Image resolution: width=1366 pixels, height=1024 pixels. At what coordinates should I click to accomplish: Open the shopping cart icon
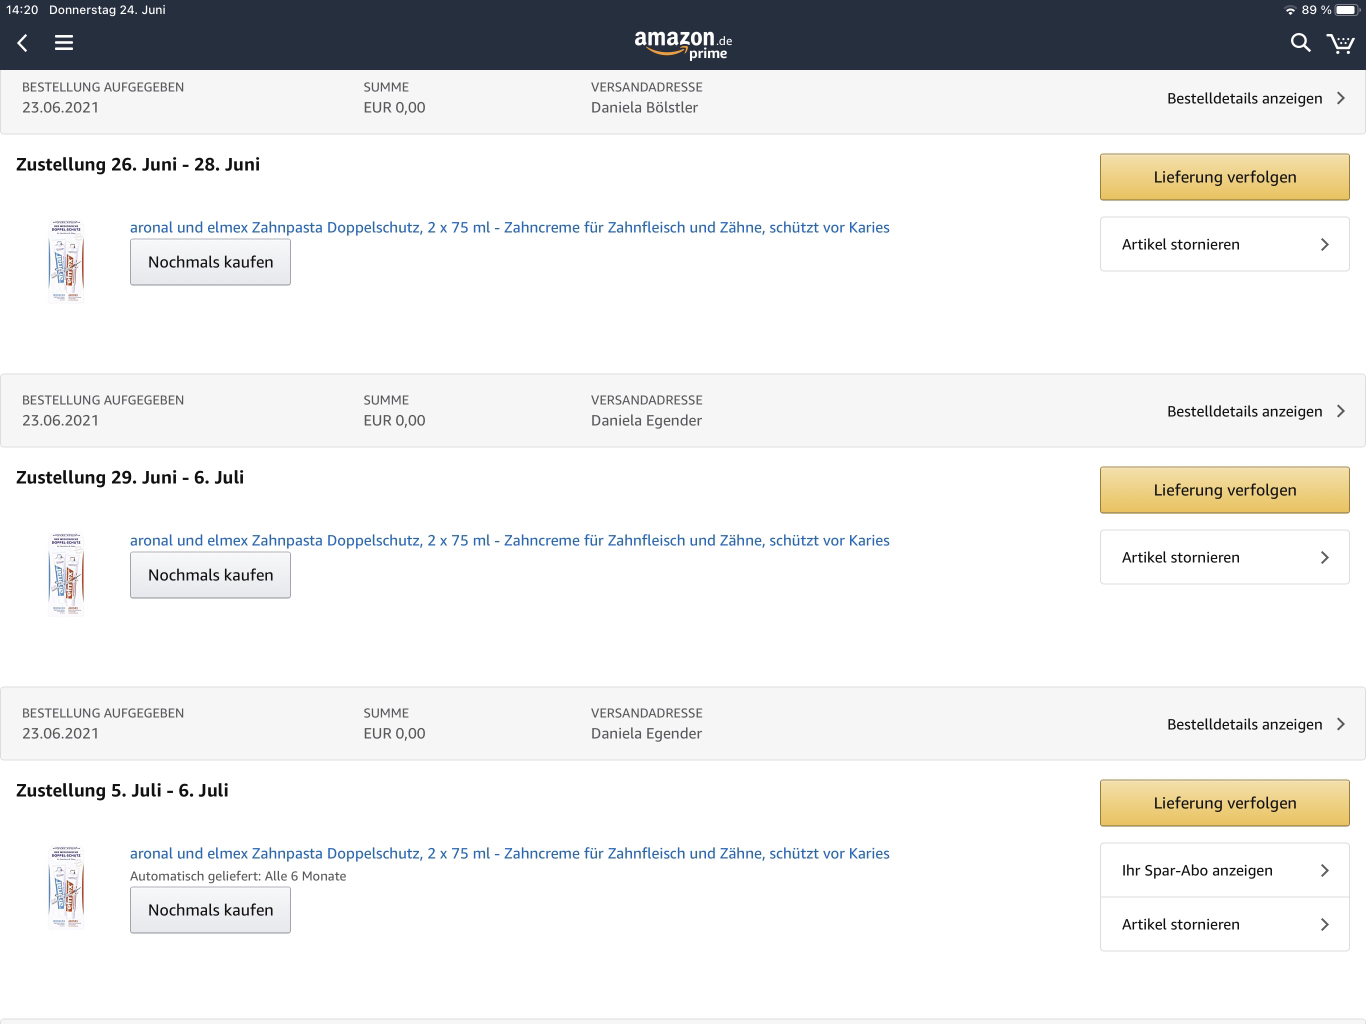point(1340,43)
